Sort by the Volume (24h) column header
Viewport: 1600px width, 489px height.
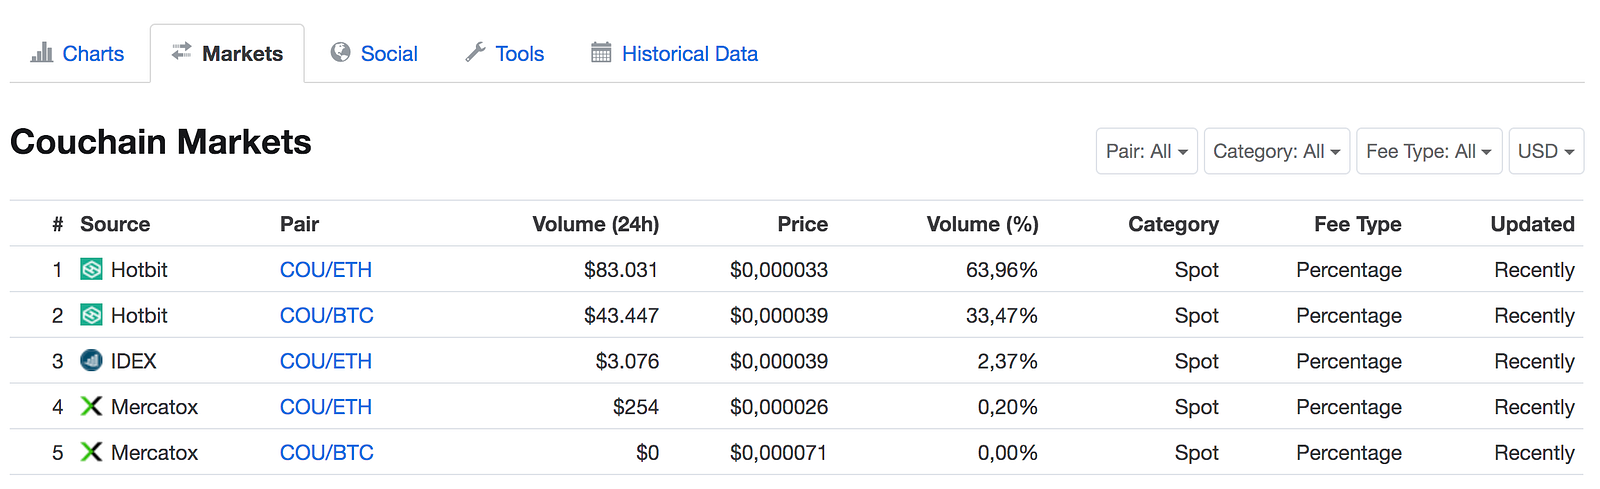(x=595, y=224)
